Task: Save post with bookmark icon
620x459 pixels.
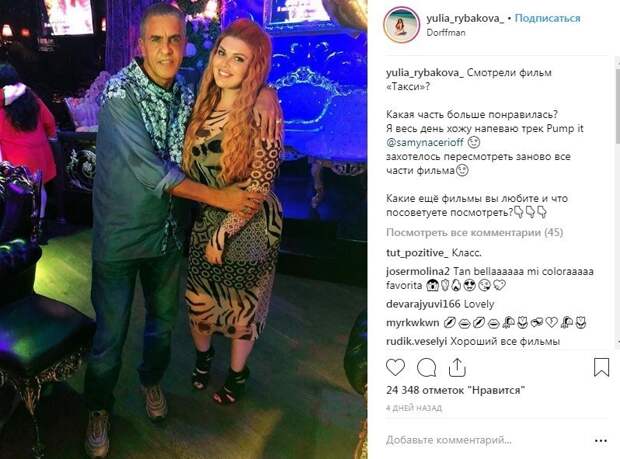Action: [601, 367]
